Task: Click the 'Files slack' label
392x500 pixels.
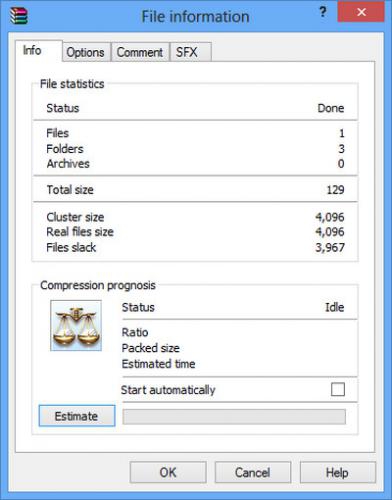Action: click(x=71, y=247)
